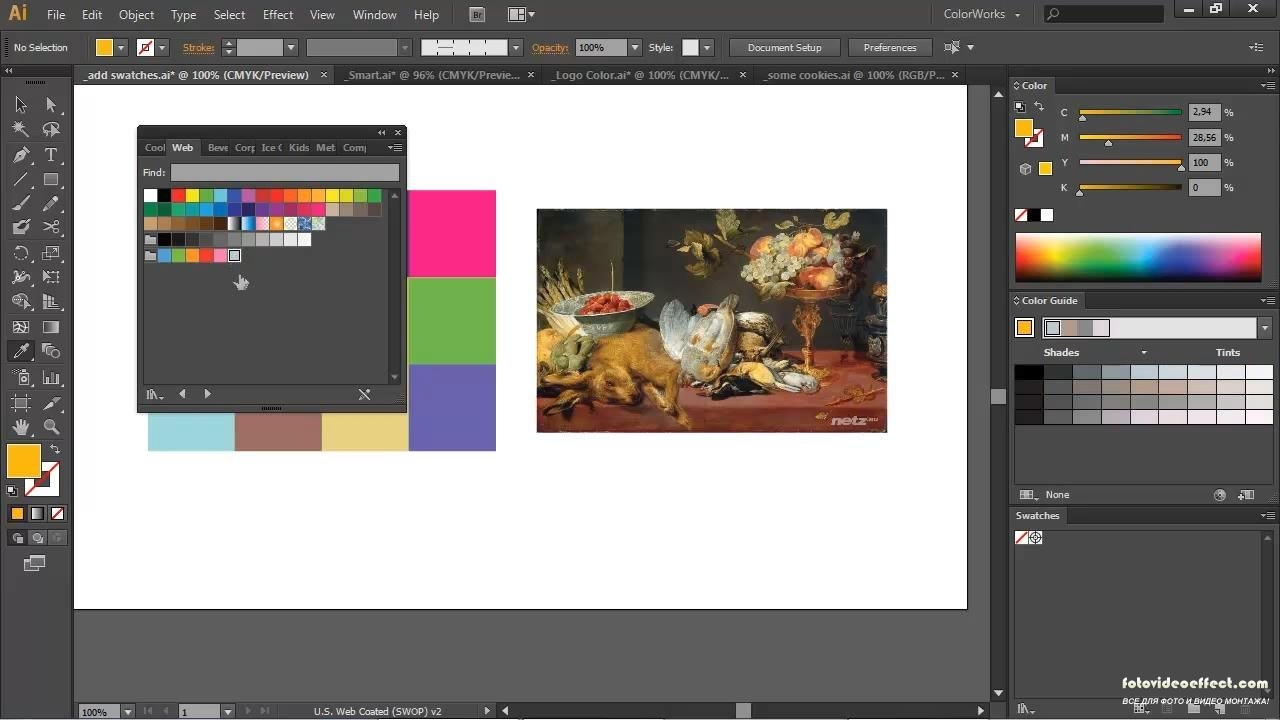1280x720 pixels.
Task: Select the Pen tool
Action: pos(20,155)
